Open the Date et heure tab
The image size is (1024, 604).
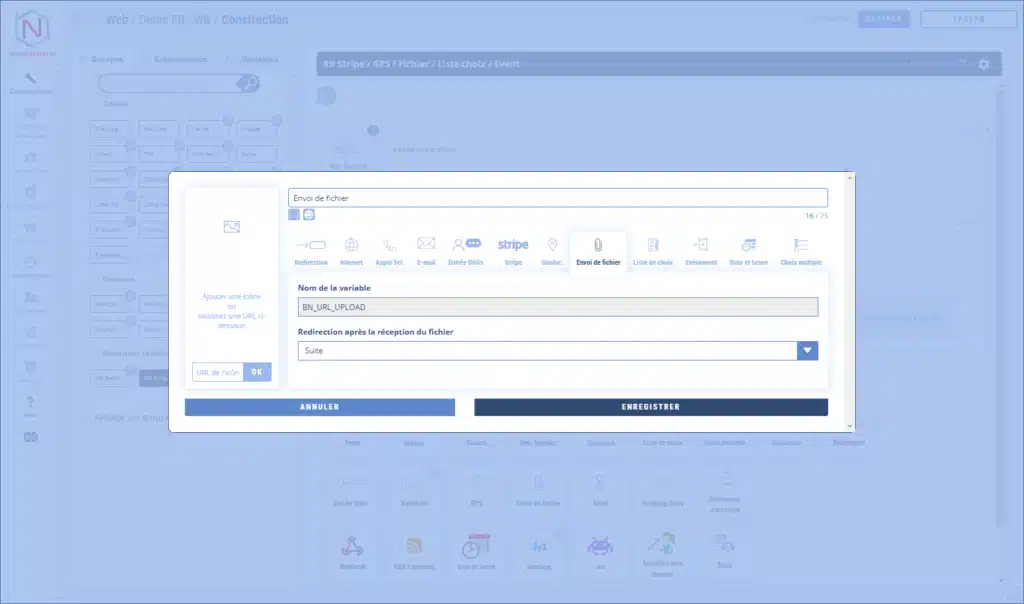pyautogui.click(x=749, y=250)
